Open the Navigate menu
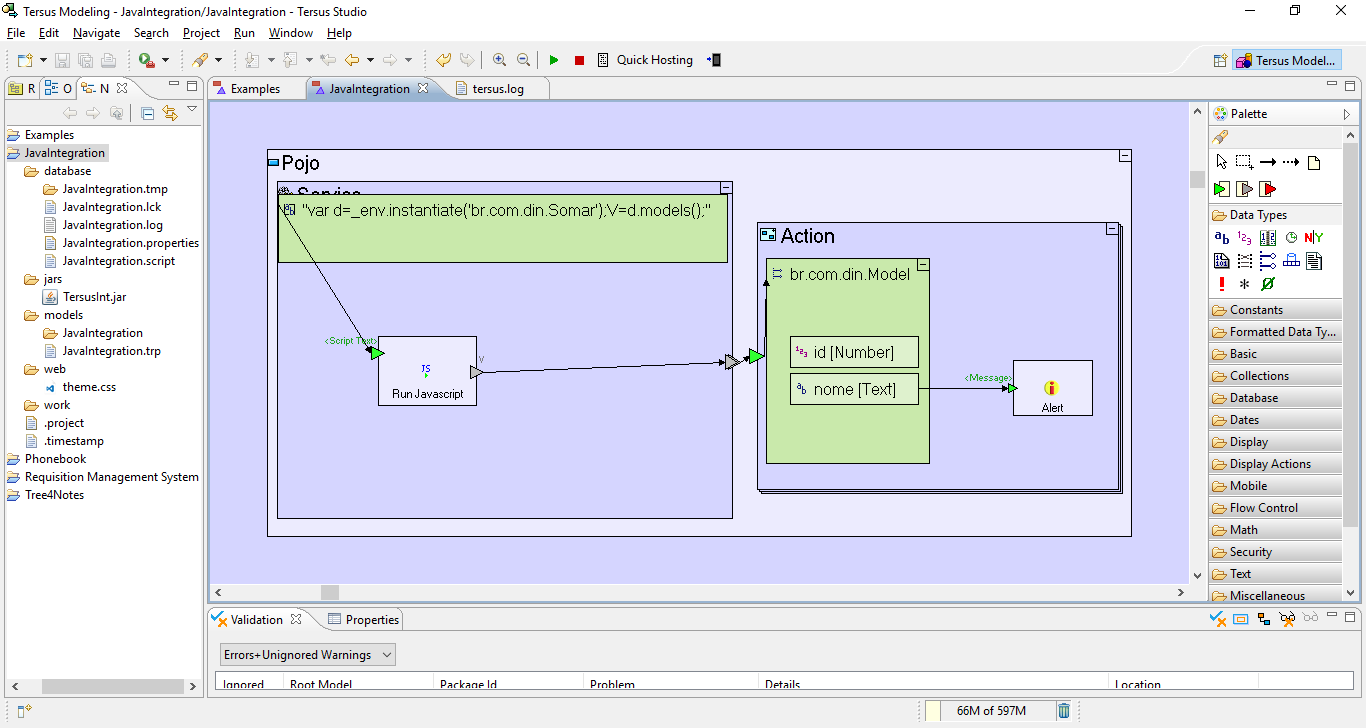 96,33
